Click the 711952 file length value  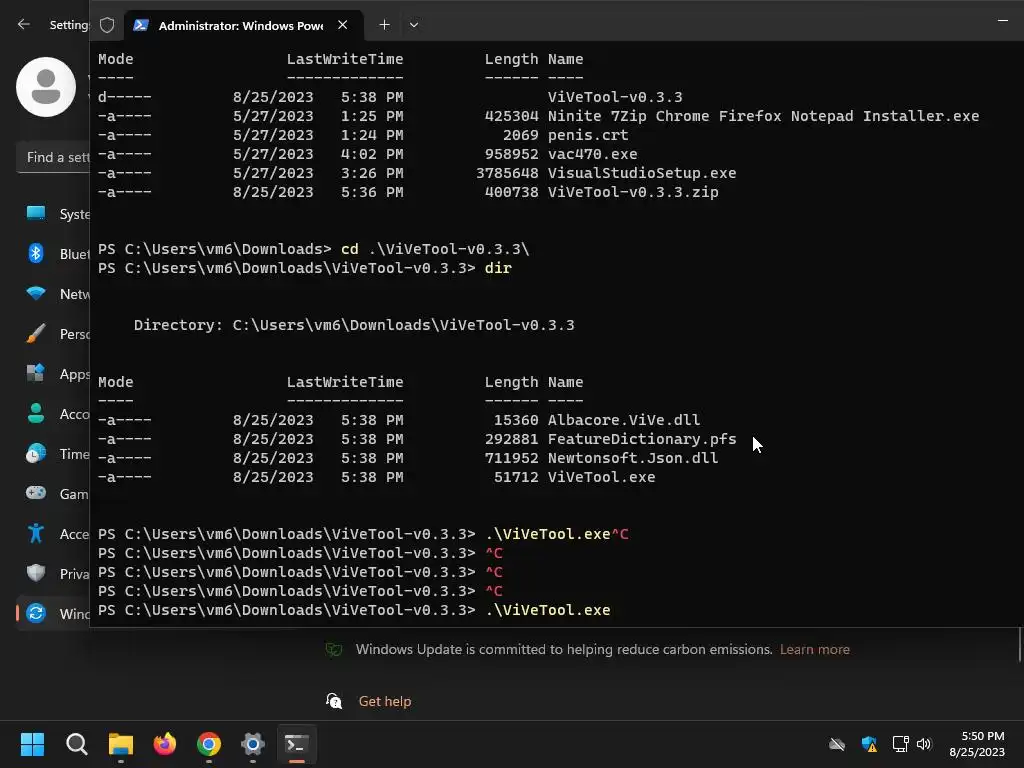[x=511, y=458]
